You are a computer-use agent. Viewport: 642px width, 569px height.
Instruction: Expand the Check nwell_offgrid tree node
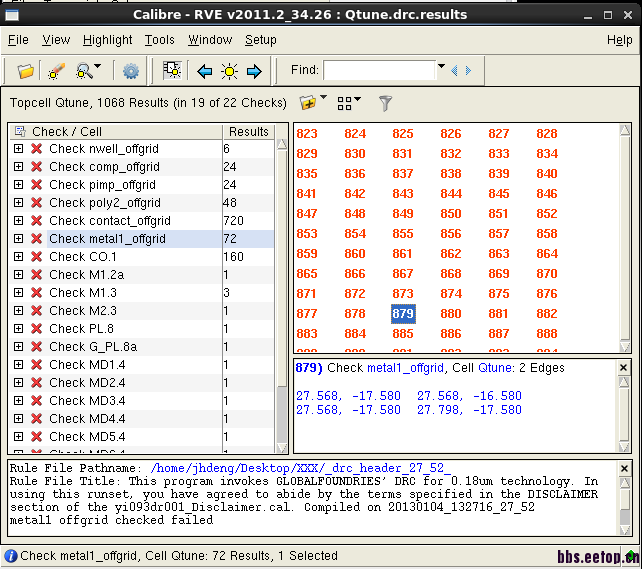(18, 149)
